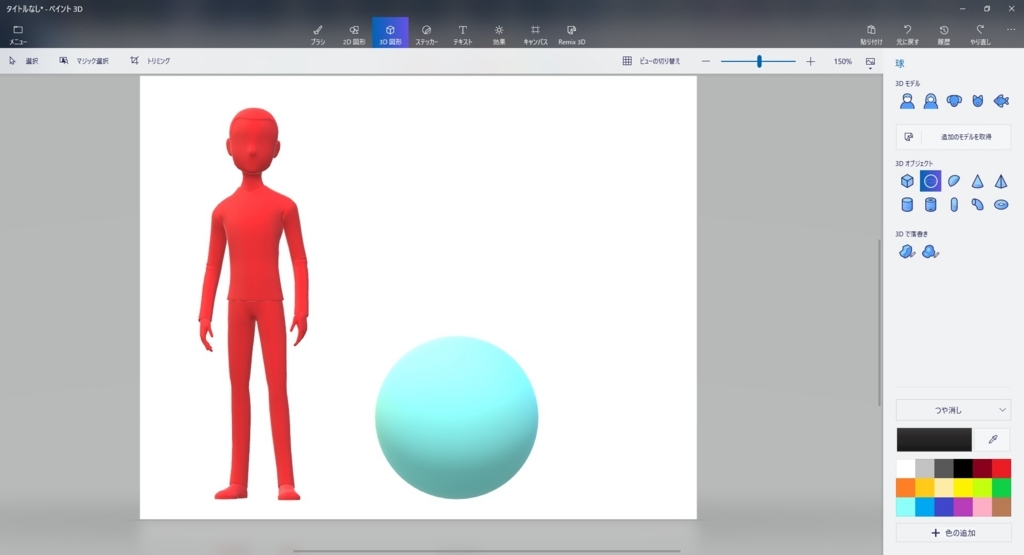Toggle the 3D view image icon
Image resolution: width=1024 pixels, height=555 pixels.
click(x=871, y=61)
